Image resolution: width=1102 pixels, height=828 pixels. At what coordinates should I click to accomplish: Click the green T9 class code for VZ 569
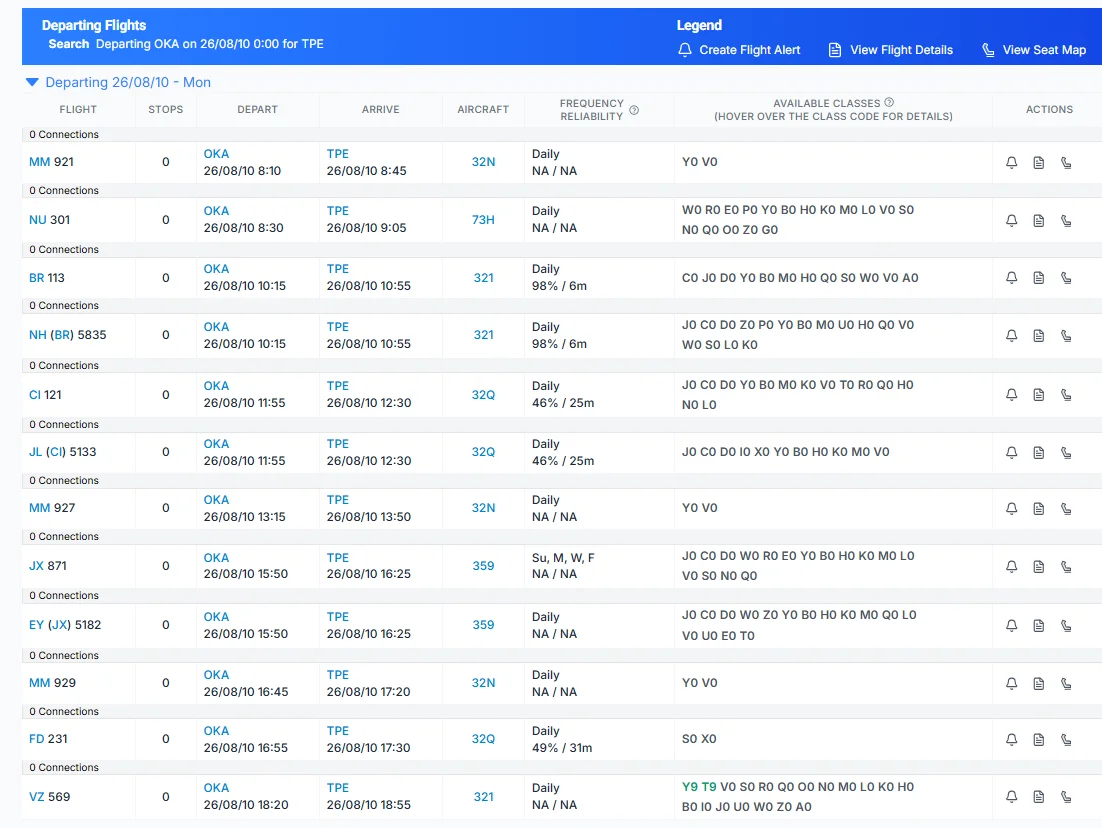[x=709, y=787]
